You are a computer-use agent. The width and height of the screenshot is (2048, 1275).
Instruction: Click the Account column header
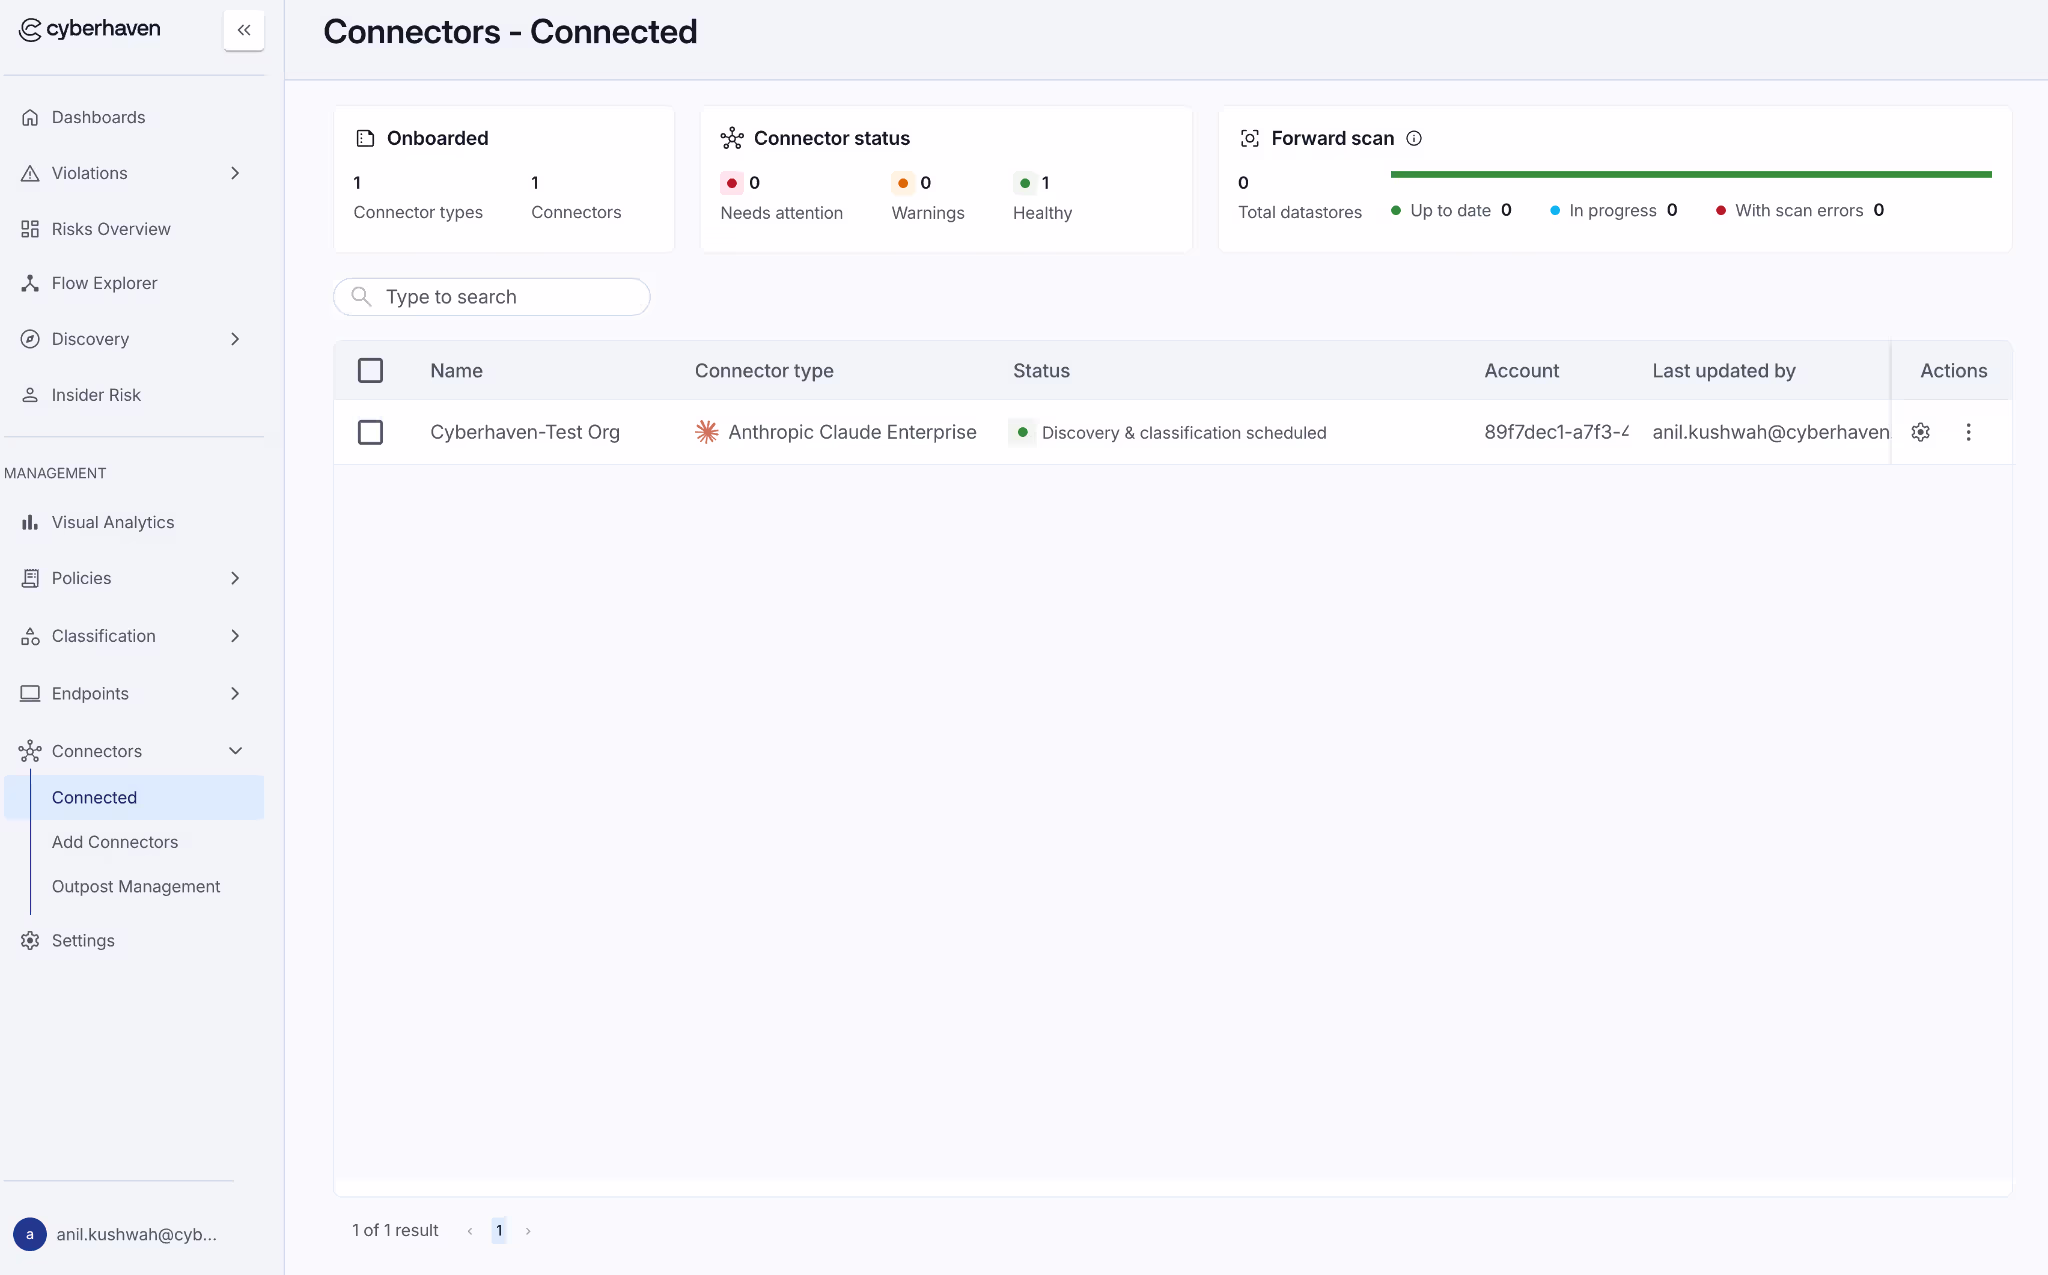click(1521, 371)
